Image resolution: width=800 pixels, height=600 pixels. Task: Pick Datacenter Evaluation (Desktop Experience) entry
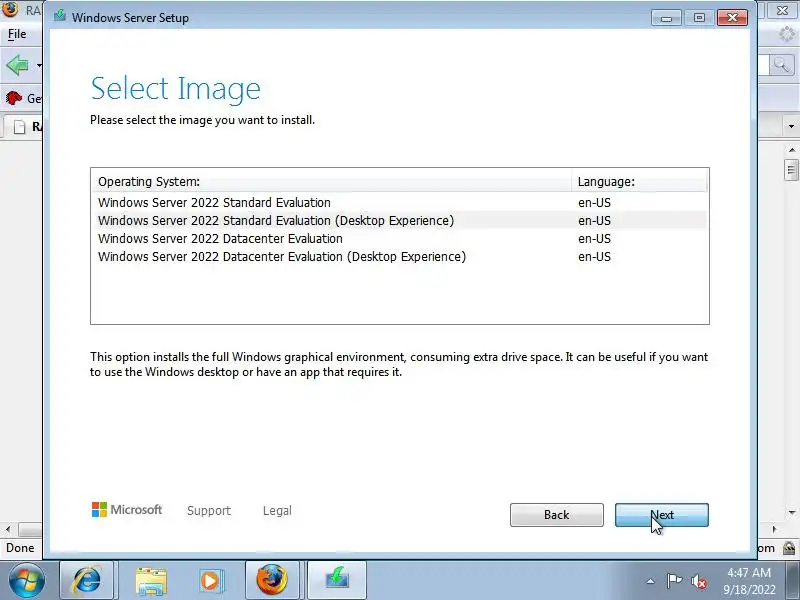point(399,256)
